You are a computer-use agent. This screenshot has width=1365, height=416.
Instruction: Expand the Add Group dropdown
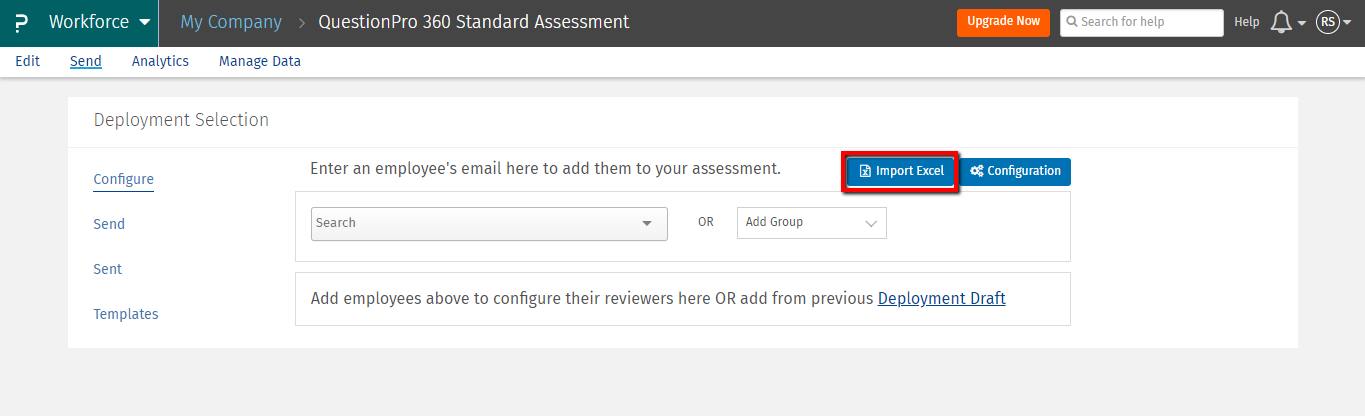(811, 223)
